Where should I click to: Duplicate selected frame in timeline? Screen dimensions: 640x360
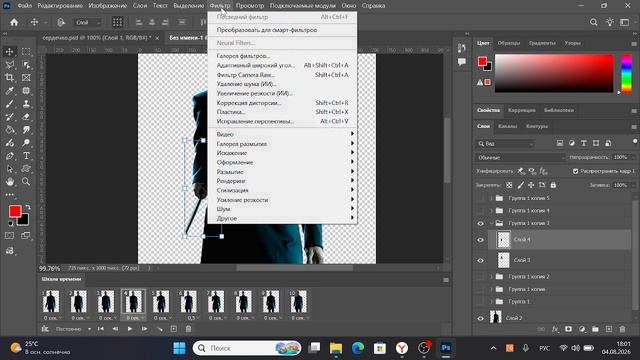173,329
